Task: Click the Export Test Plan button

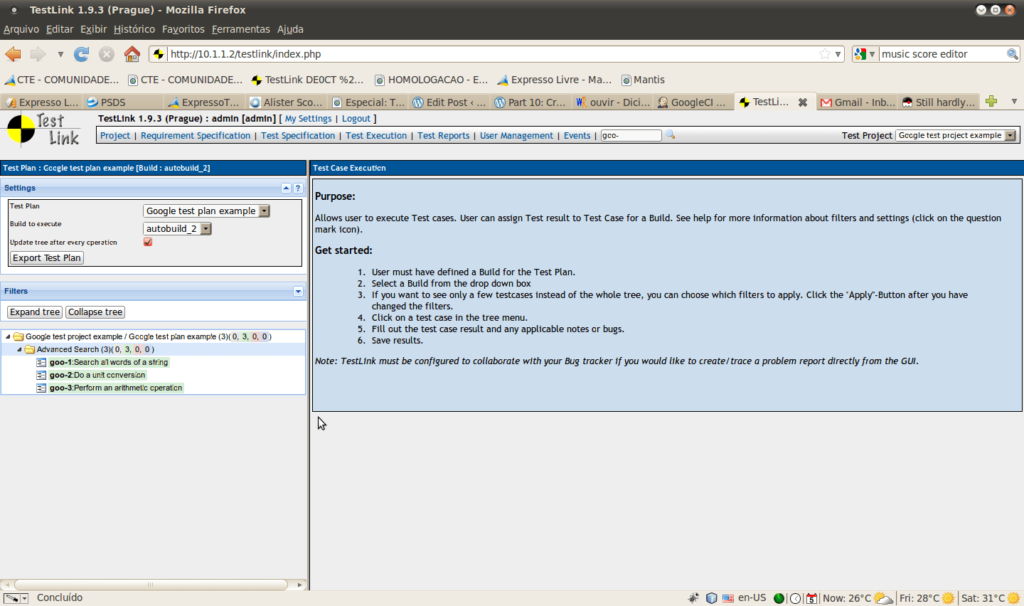Action: click(47, 258)
